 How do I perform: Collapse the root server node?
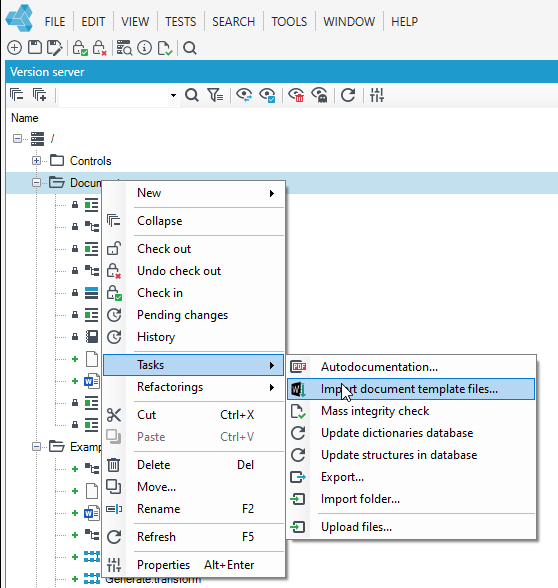[x=17, y=139]
